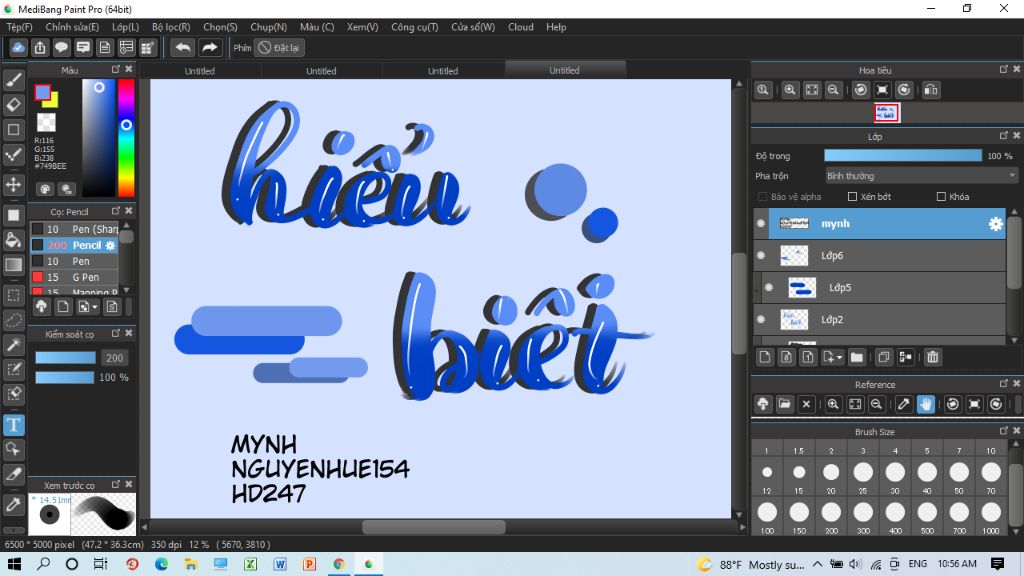Viewport: 1024px width, 576px height.
Task: Duplicate the current layer
Action: pyautogui.click(x=884, y=357)
